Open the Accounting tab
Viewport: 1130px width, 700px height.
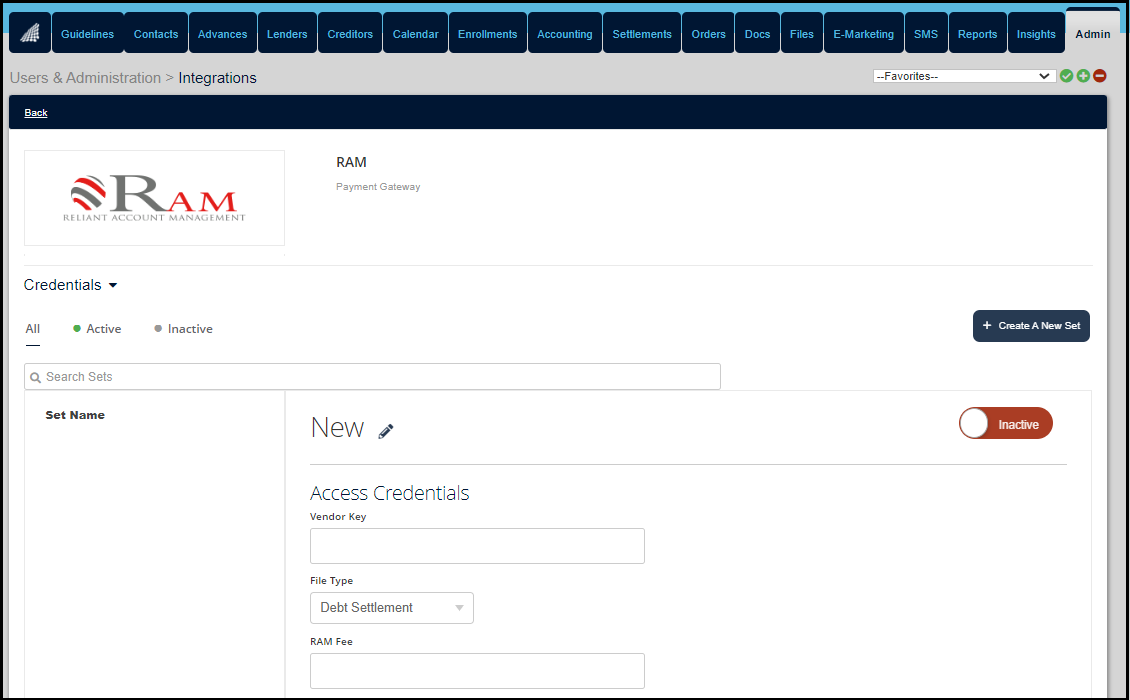pos(564,33)
